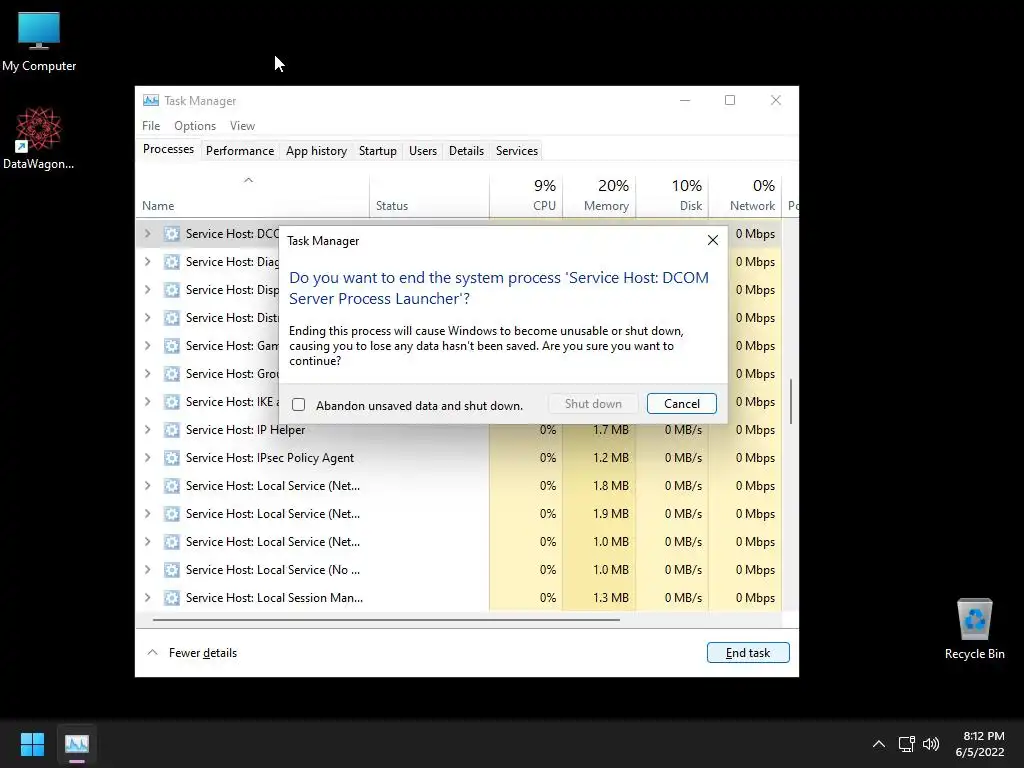Switch to the Services tab

click(517, 151)
